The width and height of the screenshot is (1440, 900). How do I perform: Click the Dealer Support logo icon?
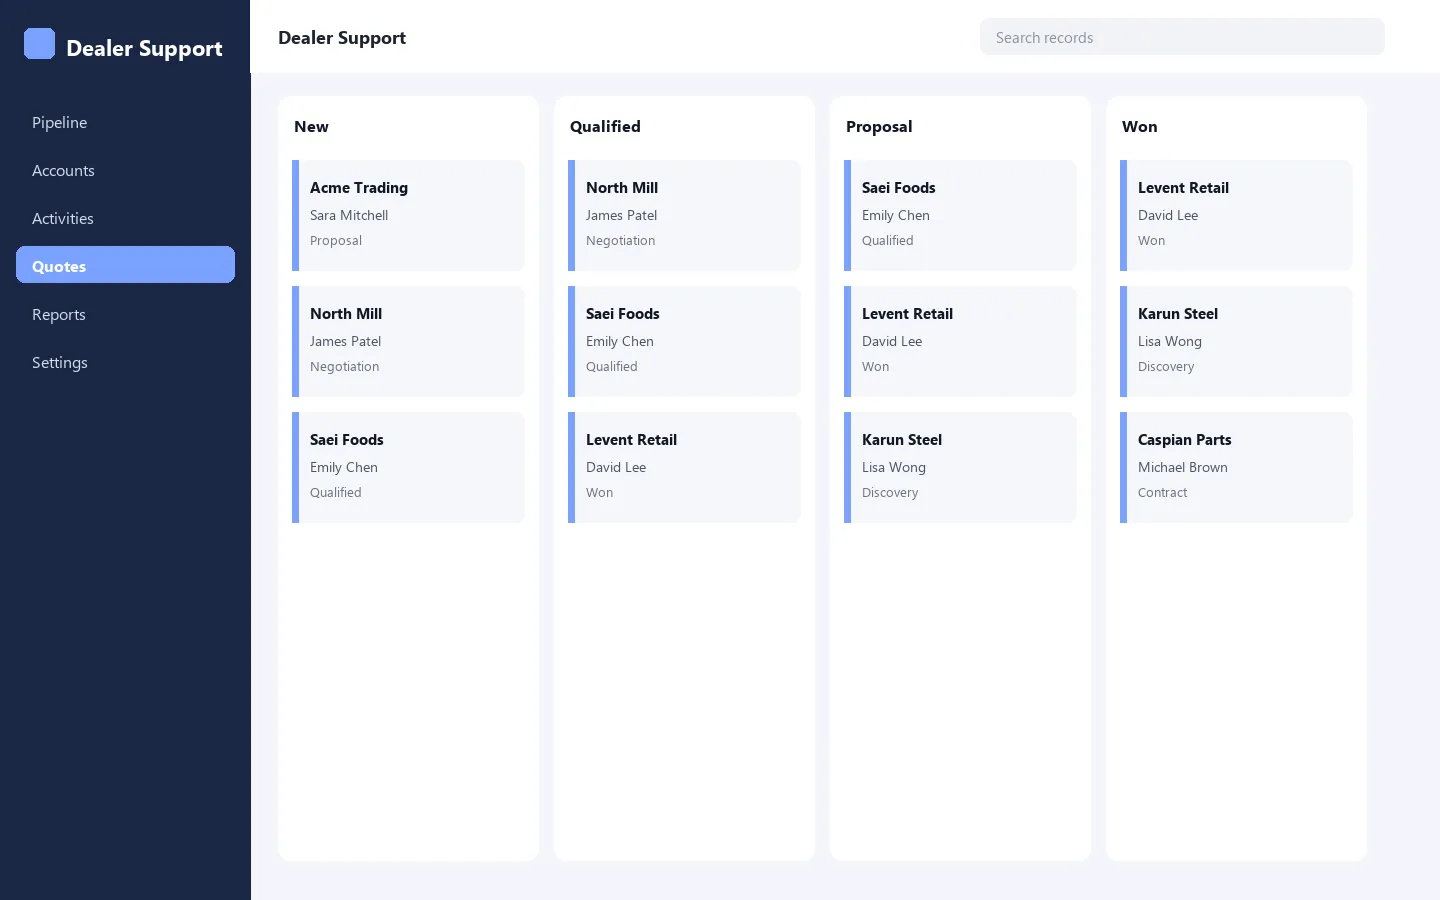(39, 44)
